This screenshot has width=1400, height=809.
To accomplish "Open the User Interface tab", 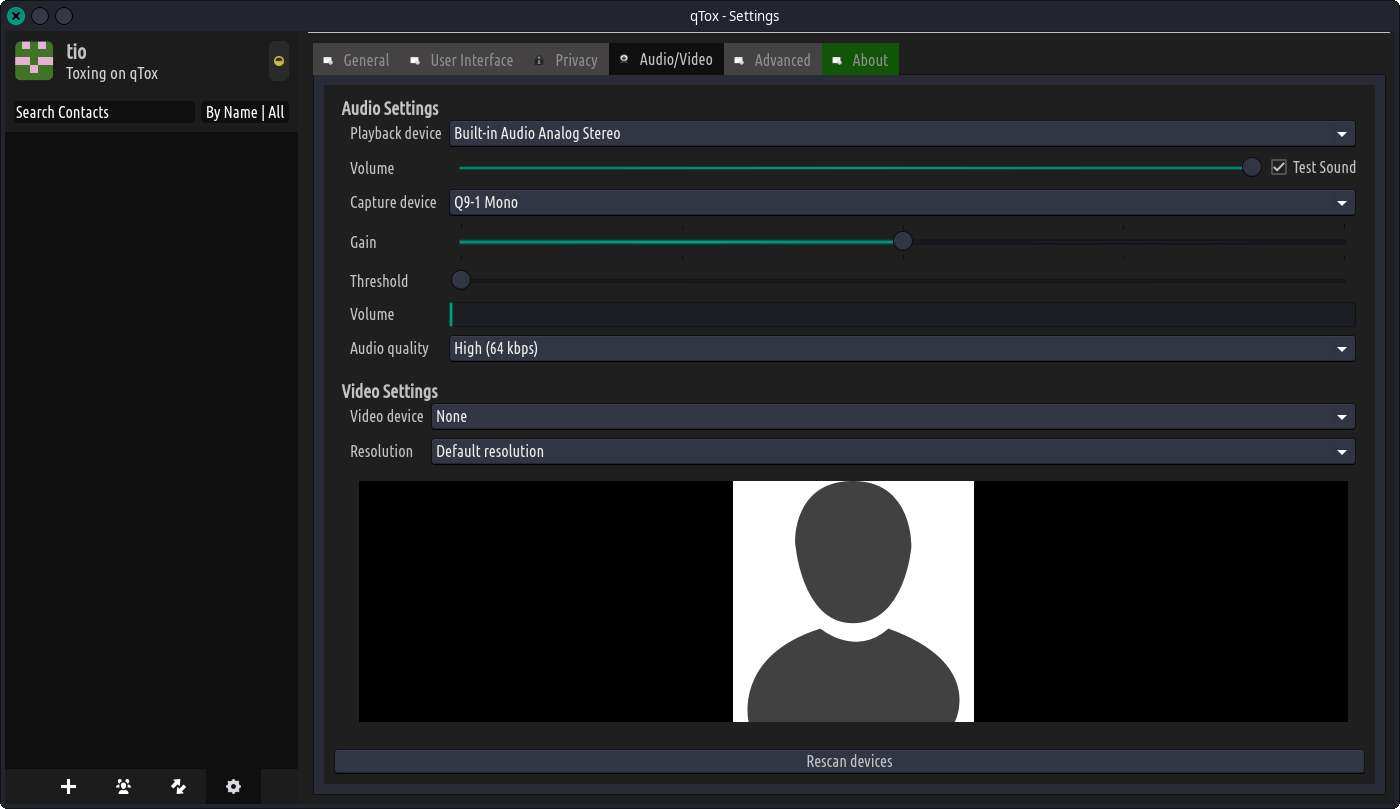I will 461,60.
